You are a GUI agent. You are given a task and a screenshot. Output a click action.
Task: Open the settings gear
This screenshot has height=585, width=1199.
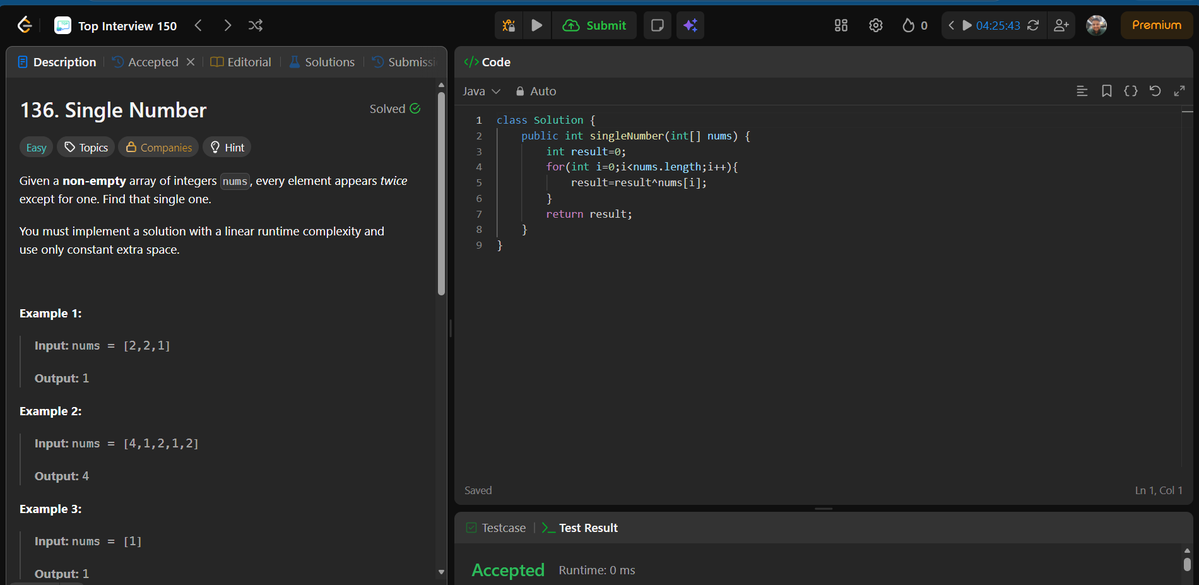[876, 25]
